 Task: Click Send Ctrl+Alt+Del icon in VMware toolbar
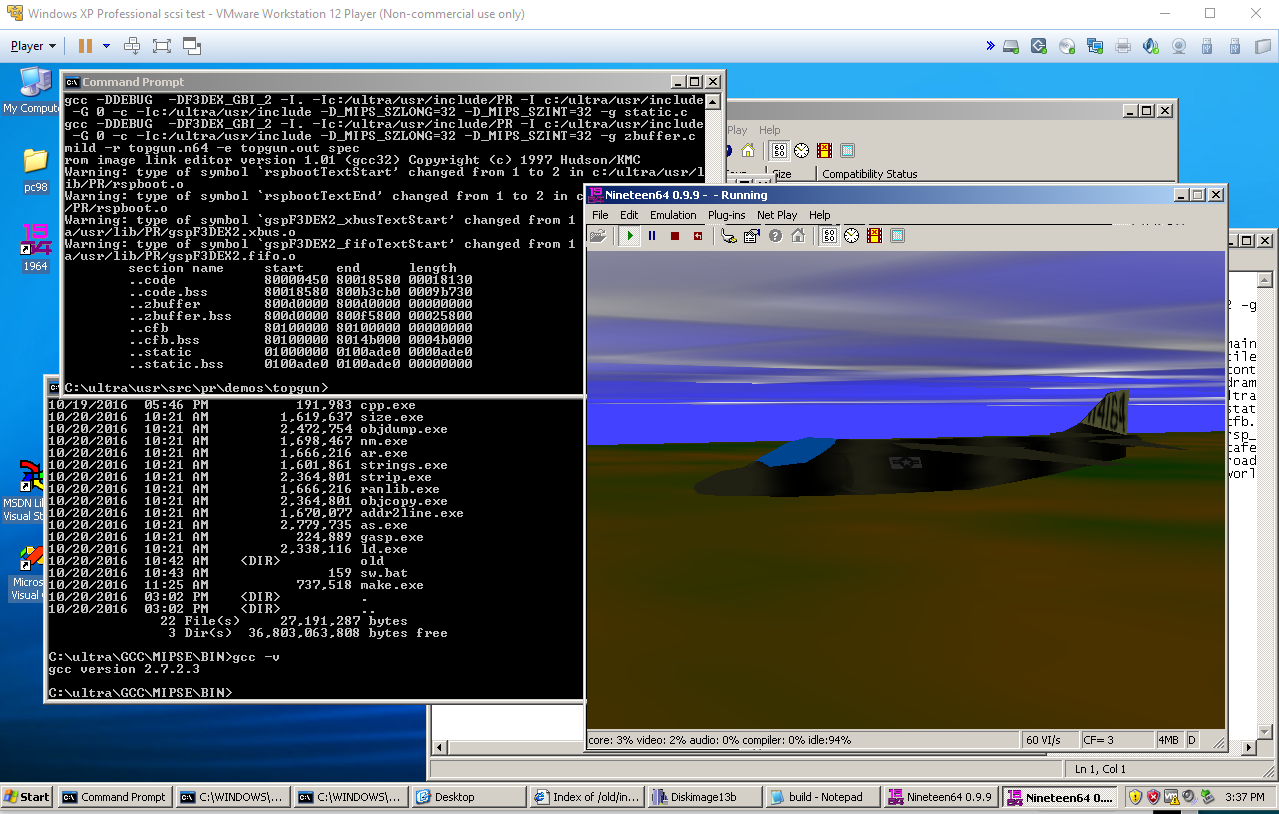132,46
